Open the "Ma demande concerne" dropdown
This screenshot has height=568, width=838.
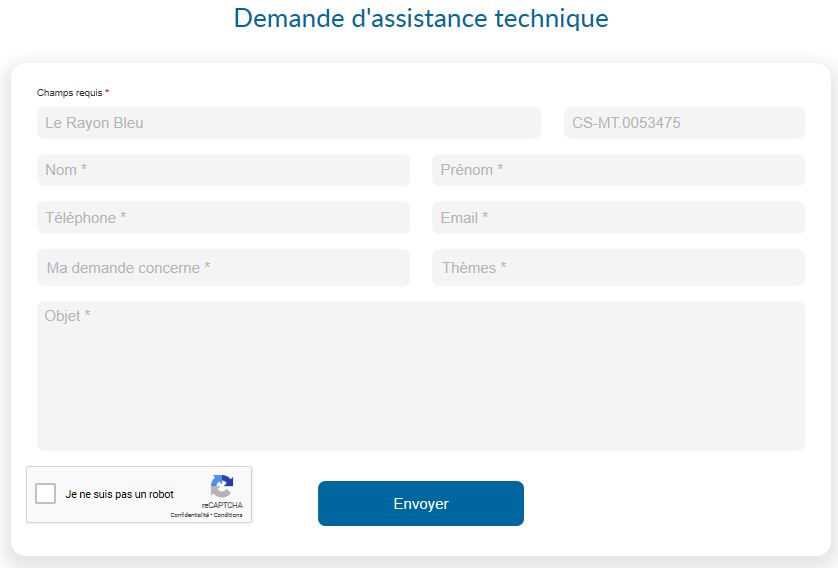tap(223, 268)
